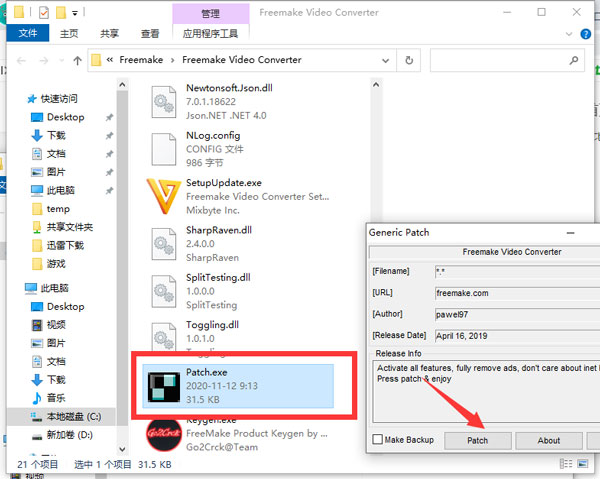The image size is (600, 479).
Task: Click the back navigation arrow
Action: [x=21, y=60]
